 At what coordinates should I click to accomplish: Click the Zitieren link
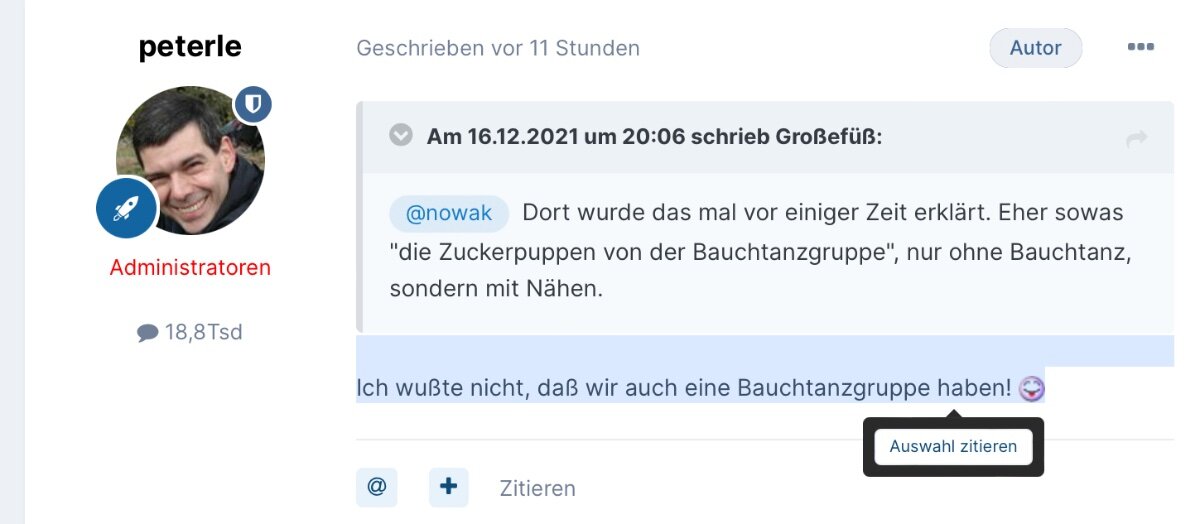click(x=538, y=488)
